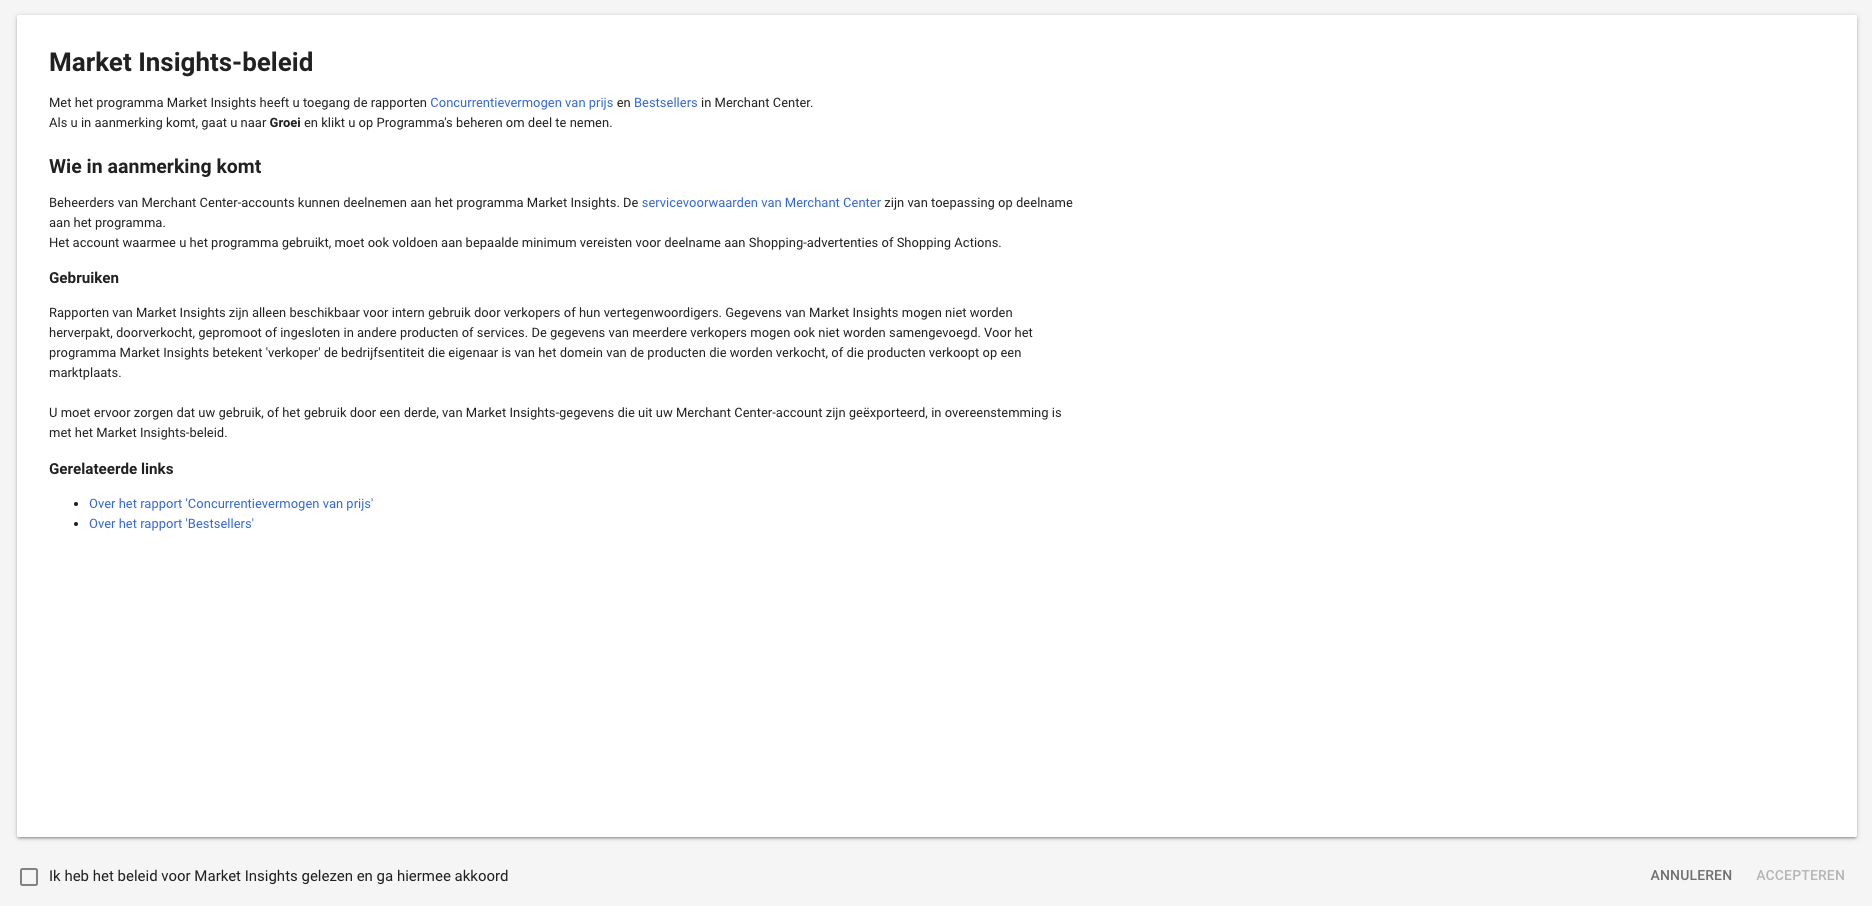Screen dimensions: 1872x906
Task: Click the 'Gebruiken' section heading
Action: [84, 278]
